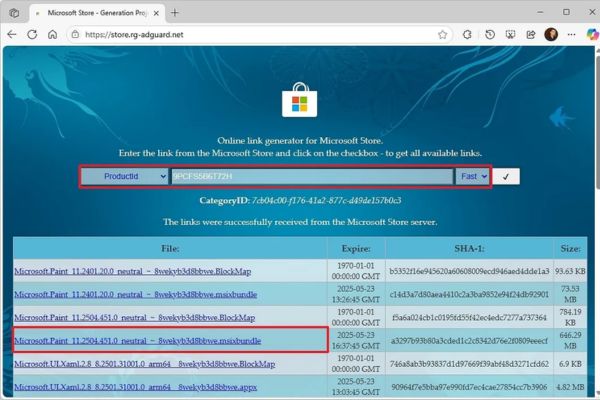600x400 pixels.
Task: Click the browser back arrow
Action: [12, 34]
